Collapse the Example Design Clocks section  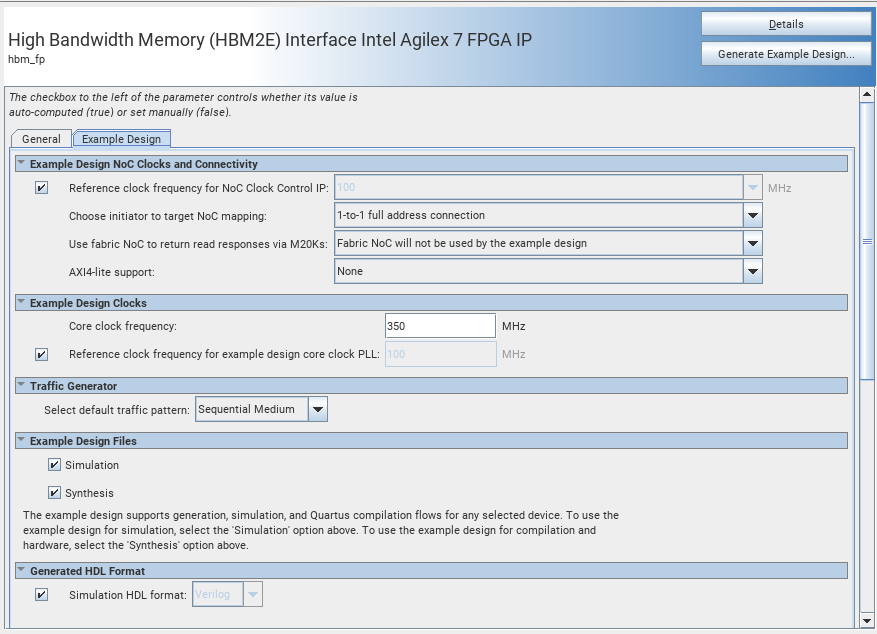(21, 303)
